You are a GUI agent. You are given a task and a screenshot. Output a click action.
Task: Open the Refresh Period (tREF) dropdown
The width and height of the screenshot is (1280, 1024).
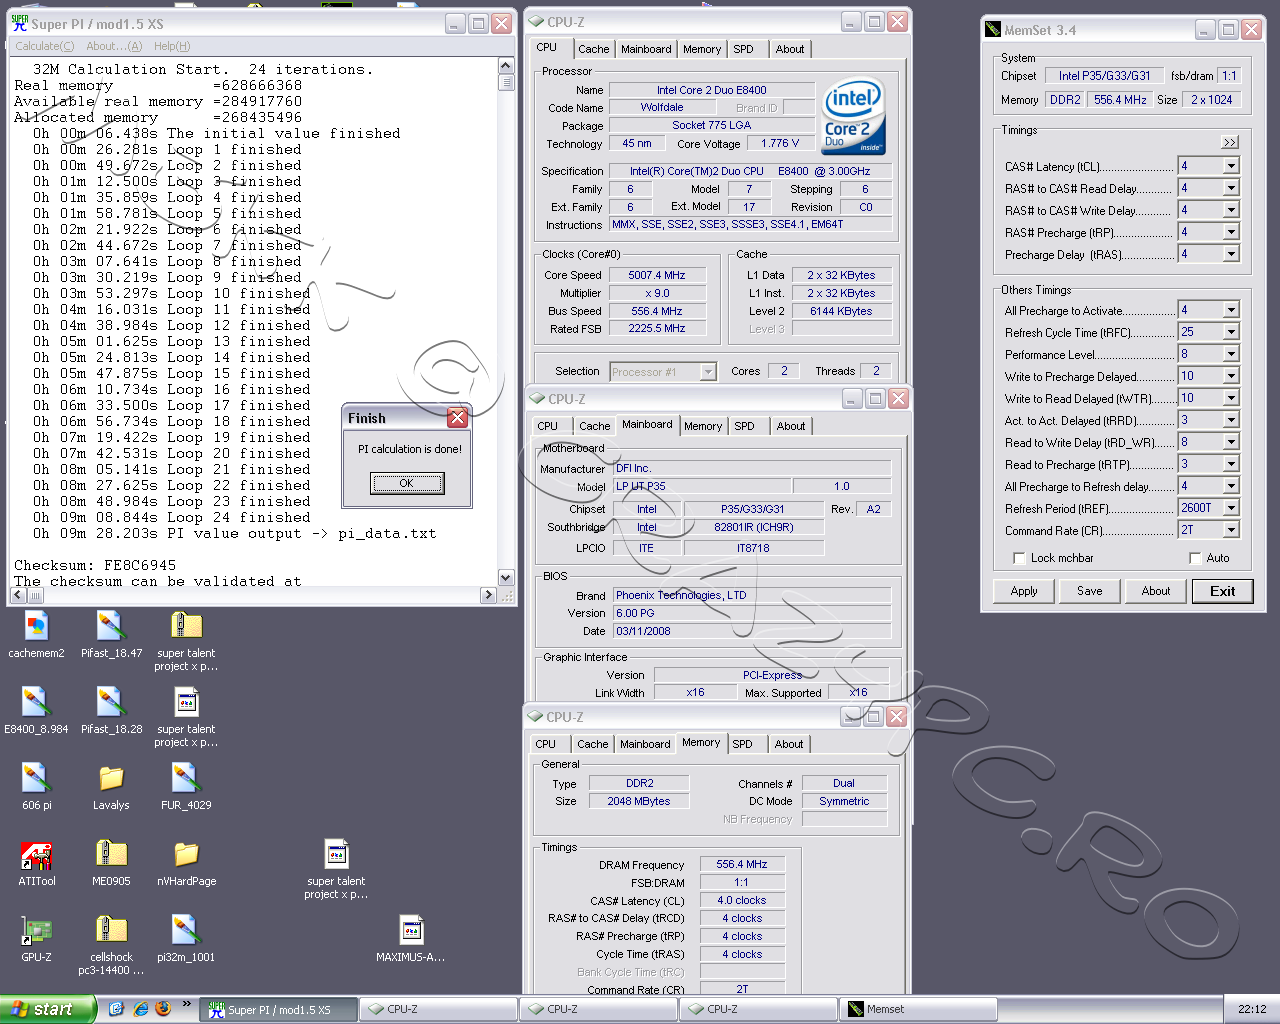click(1231, 508)
